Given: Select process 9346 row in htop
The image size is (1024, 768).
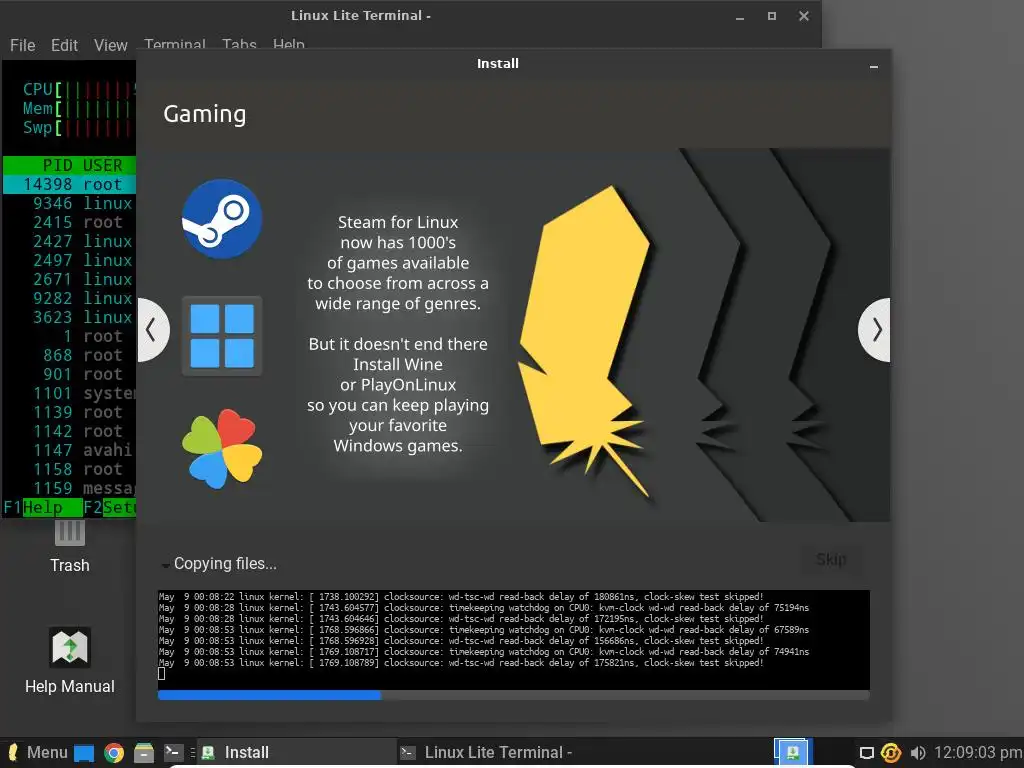Looking at the screenshot, I should coord(69,203).
